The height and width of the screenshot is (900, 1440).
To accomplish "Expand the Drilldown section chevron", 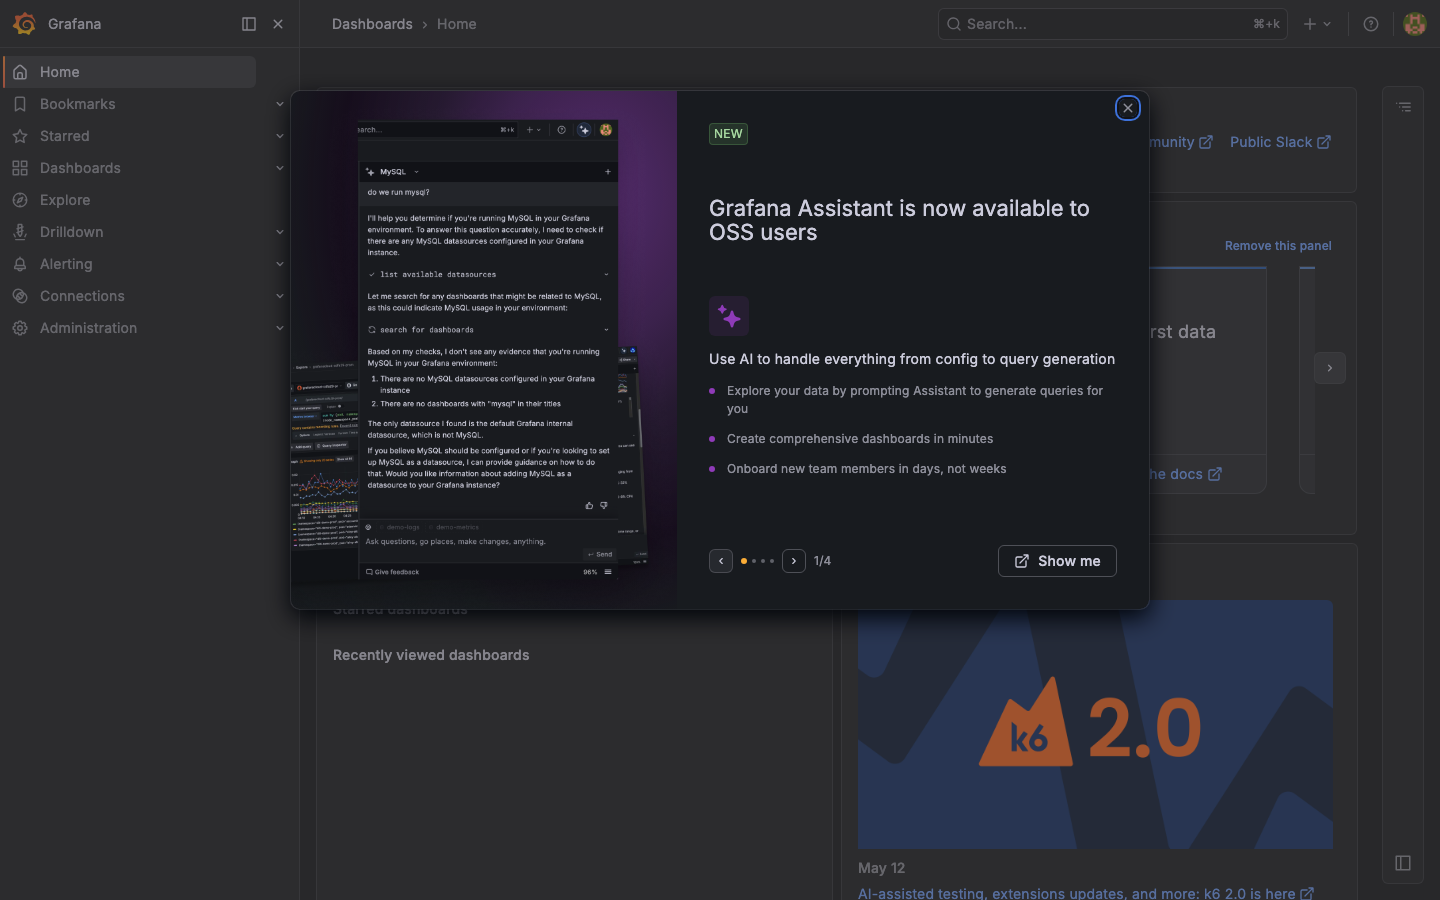I will click(280, 232).
